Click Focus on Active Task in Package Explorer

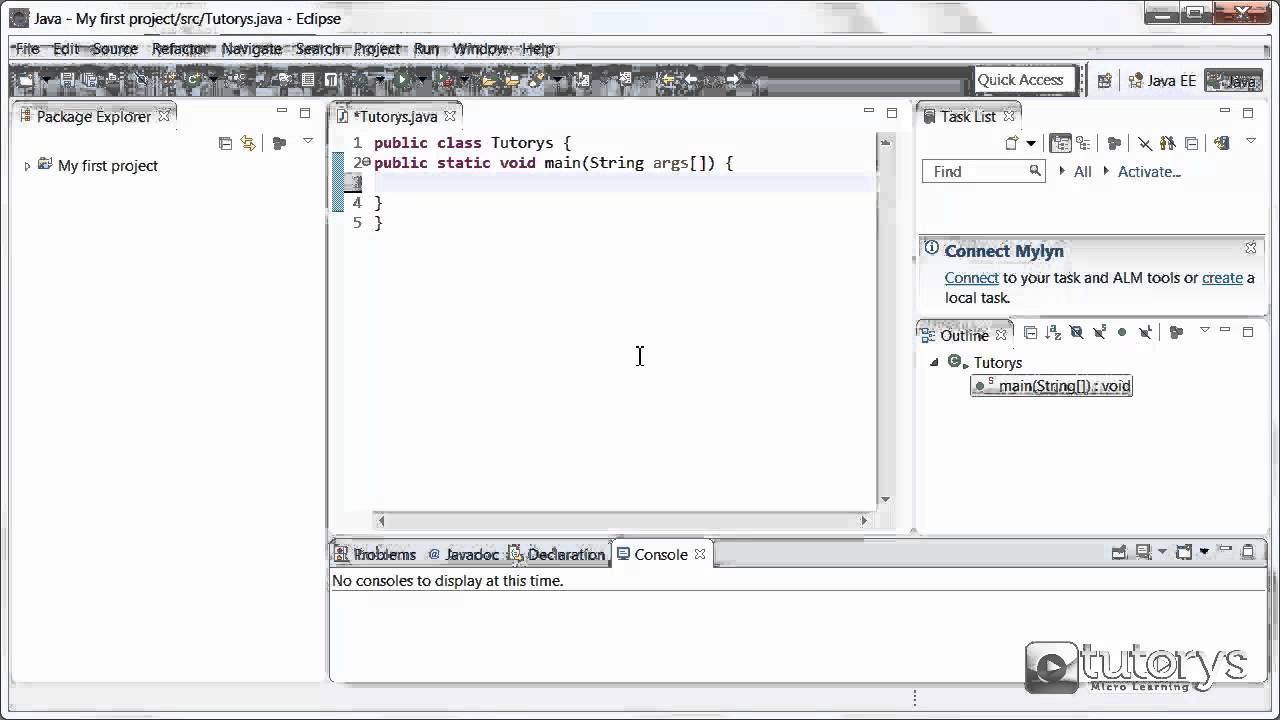279,143
